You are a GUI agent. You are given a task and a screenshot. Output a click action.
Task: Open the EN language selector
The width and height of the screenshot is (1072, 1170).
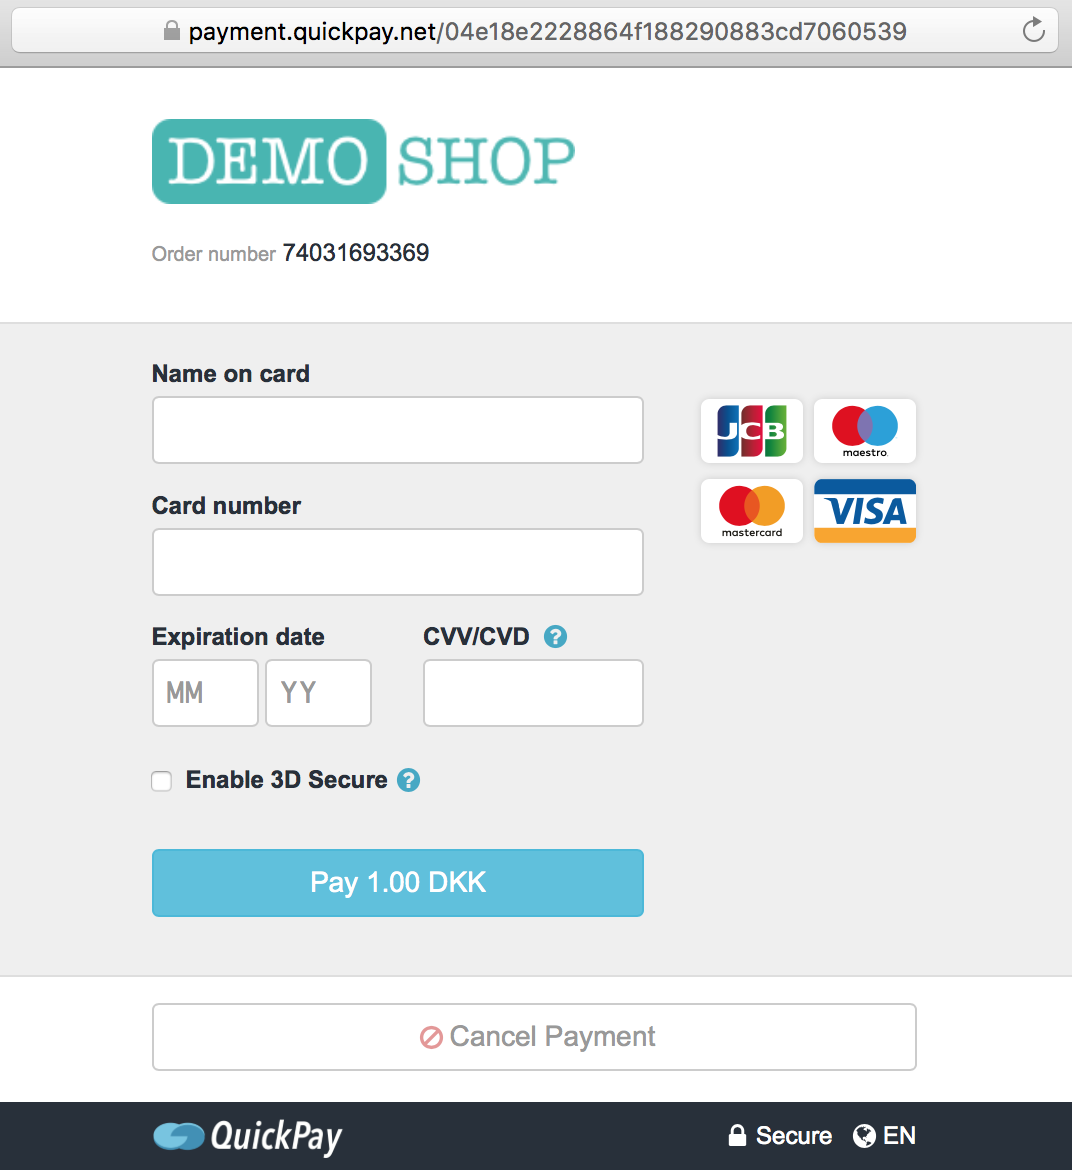pos(884,1136)
